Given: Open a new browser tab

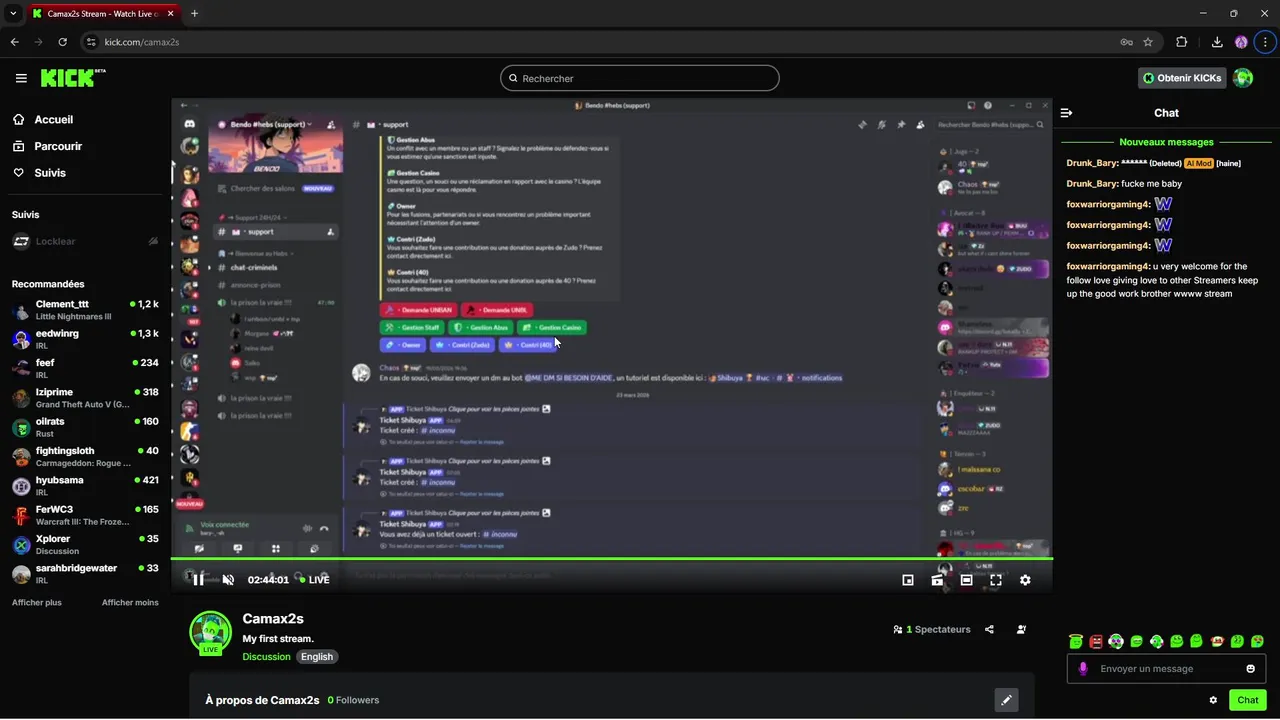Looking at the screenshot, I should click(194, 14).
